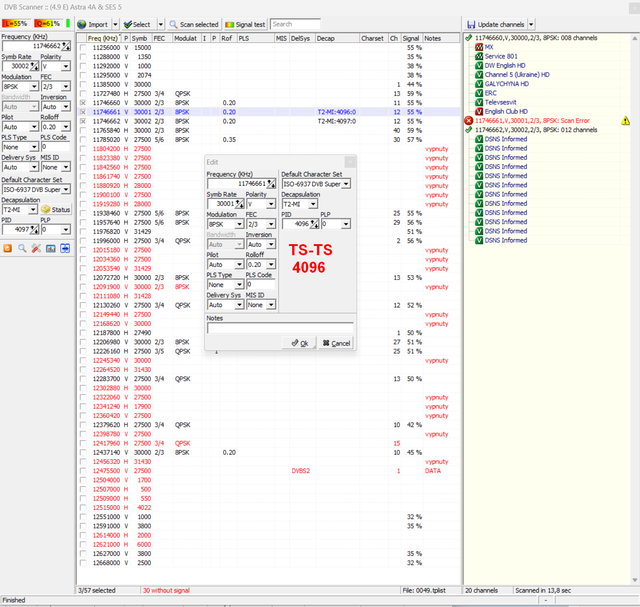
Task: Click the GALYCHYNA HD channel icon
Action: pyautogui.click(x=479, y=84)
